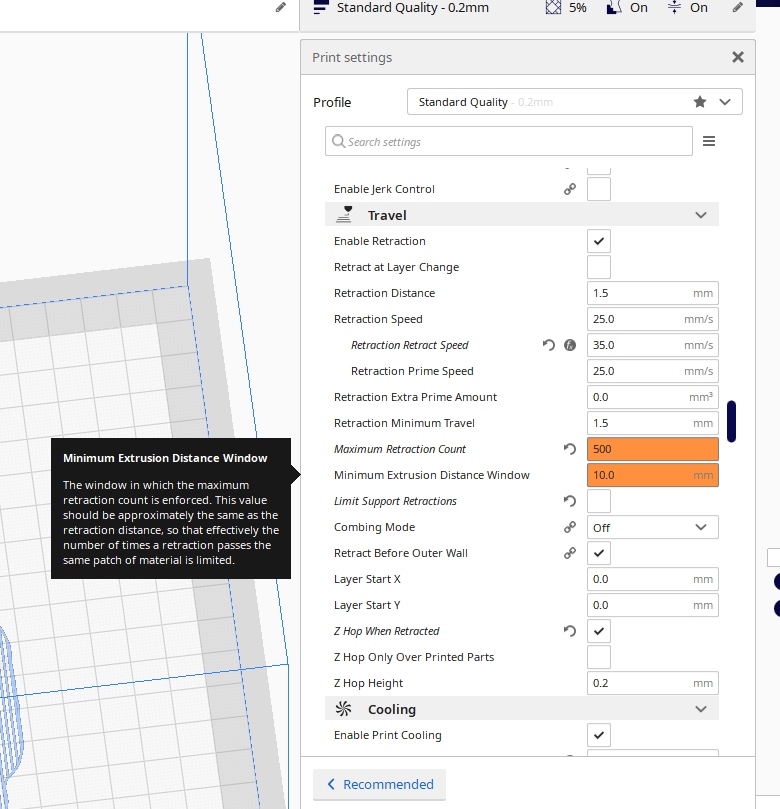Switch to Recommended print settings
Image resolution: width=780 pixels, height=809 pixels.
pos(380,785)
